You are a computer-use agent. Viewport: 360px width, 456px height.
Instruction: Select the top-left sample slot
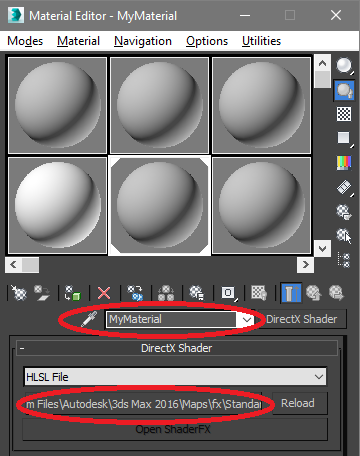pos(58,105)
